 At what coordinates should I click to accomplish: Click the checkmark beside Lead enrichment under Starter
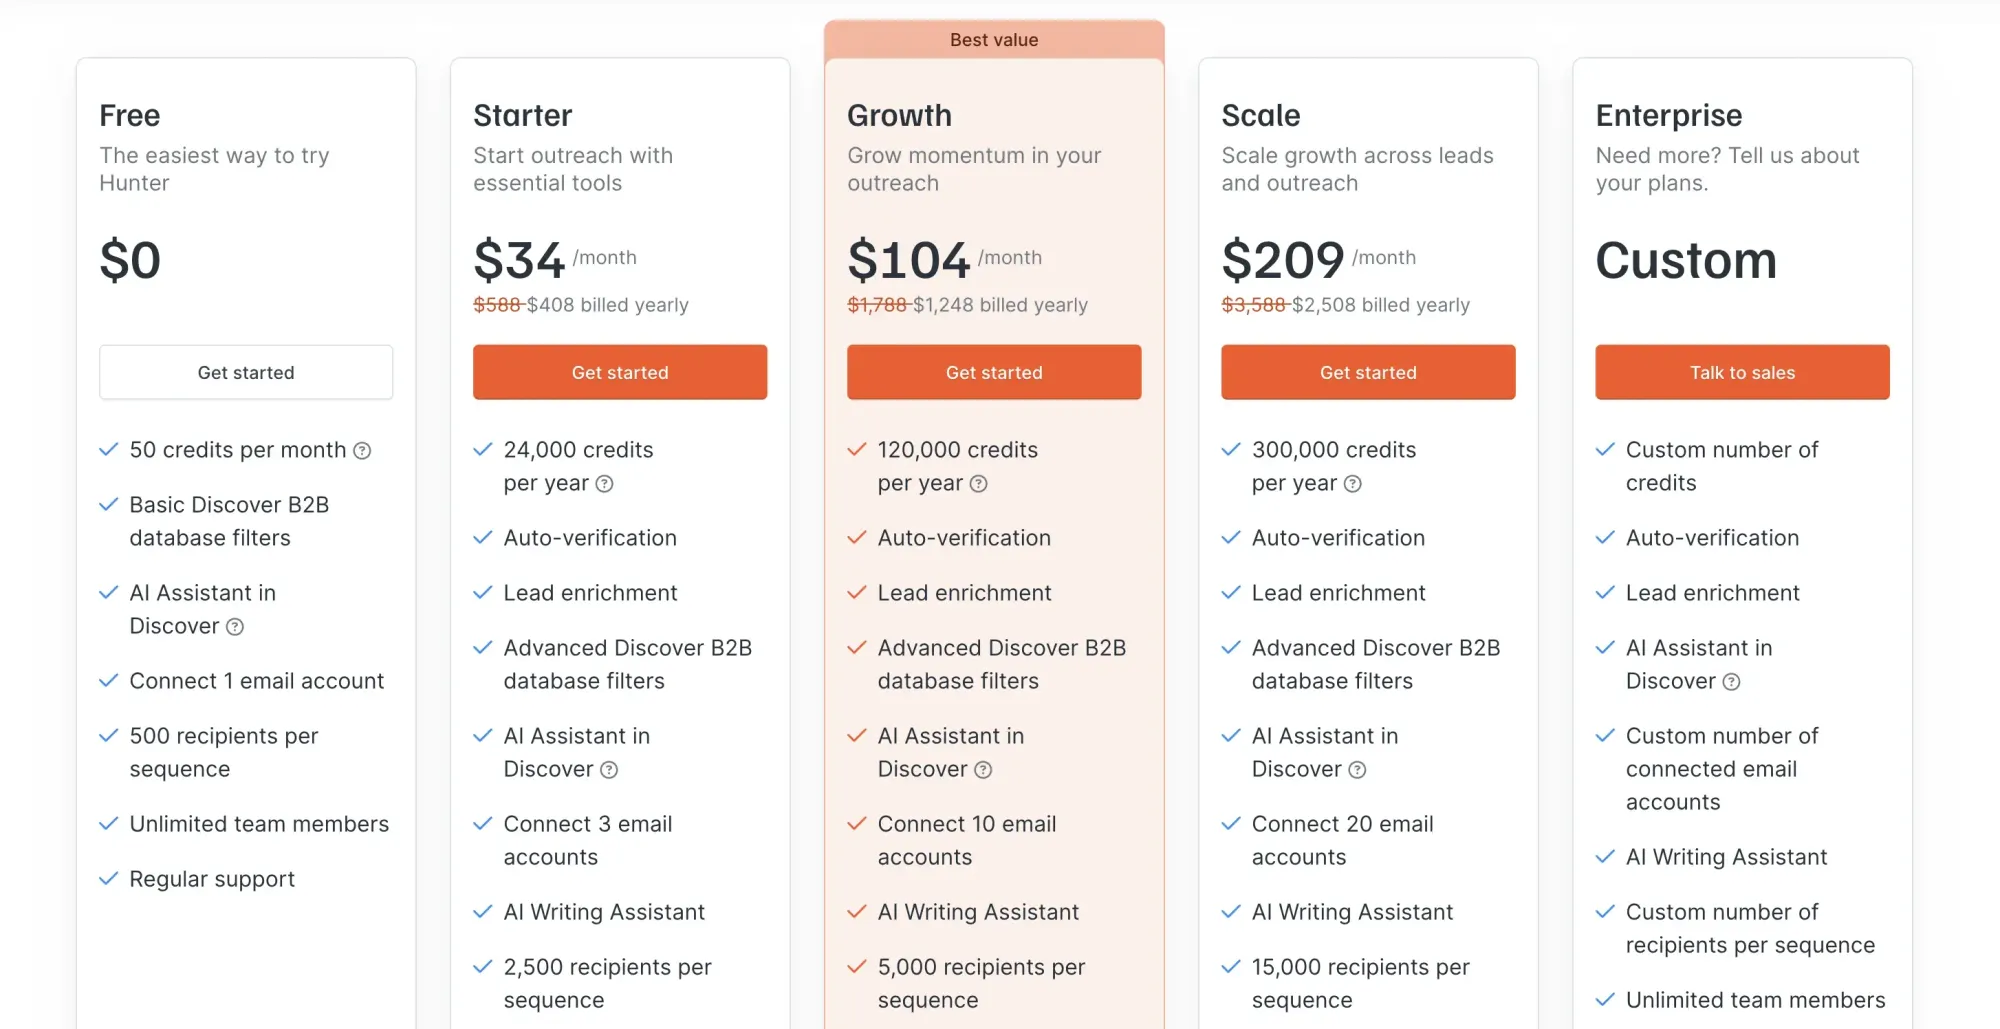(x=481, y=592)
